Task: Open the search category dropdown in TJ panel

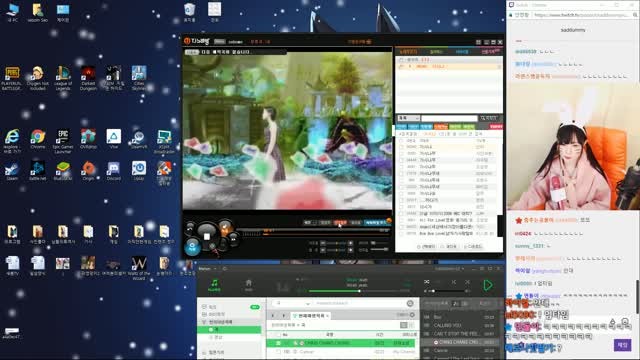Action: 409,118
